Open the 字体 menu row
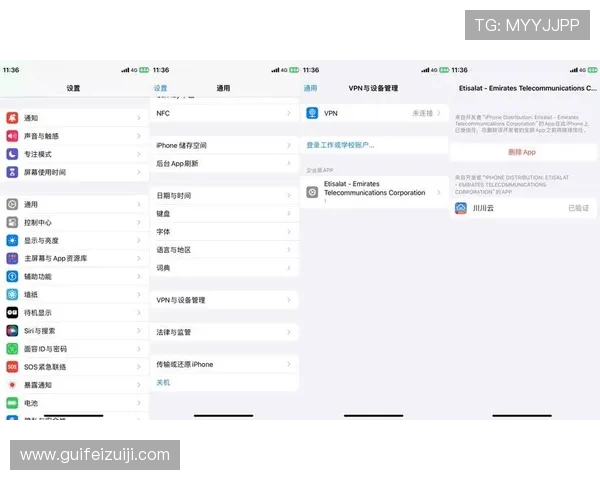Screen dimensions: 600x480 pos(224,232)
